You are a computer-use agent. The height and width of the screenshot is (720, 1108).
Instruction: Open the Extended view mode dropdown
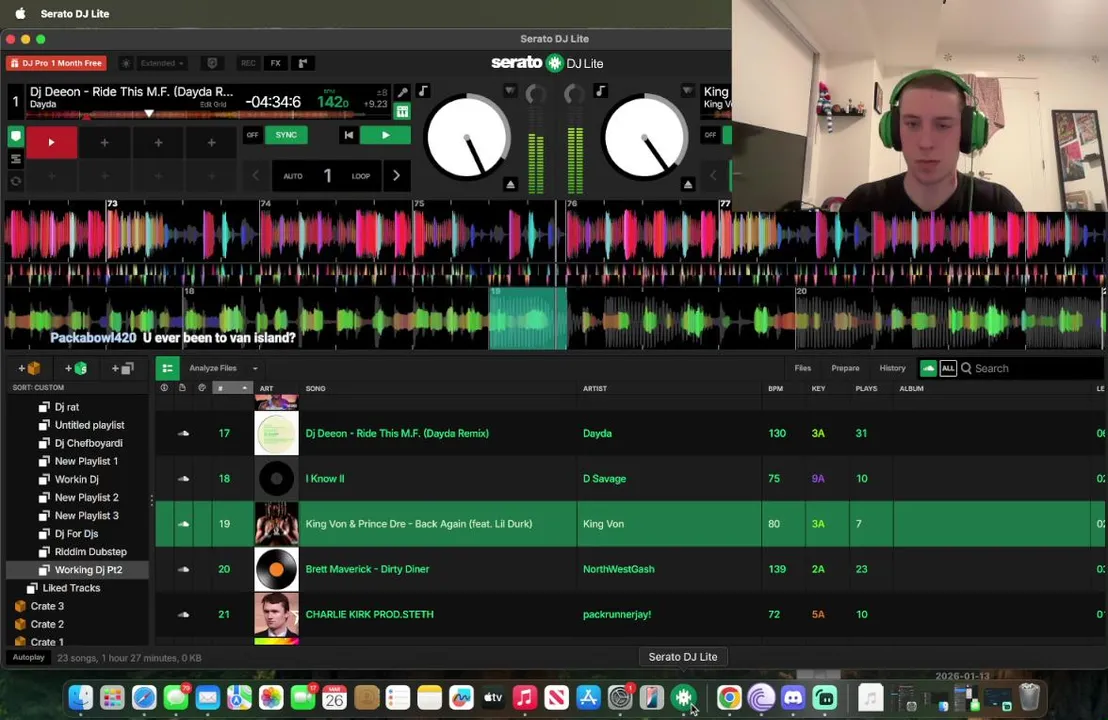coord(162,63)
